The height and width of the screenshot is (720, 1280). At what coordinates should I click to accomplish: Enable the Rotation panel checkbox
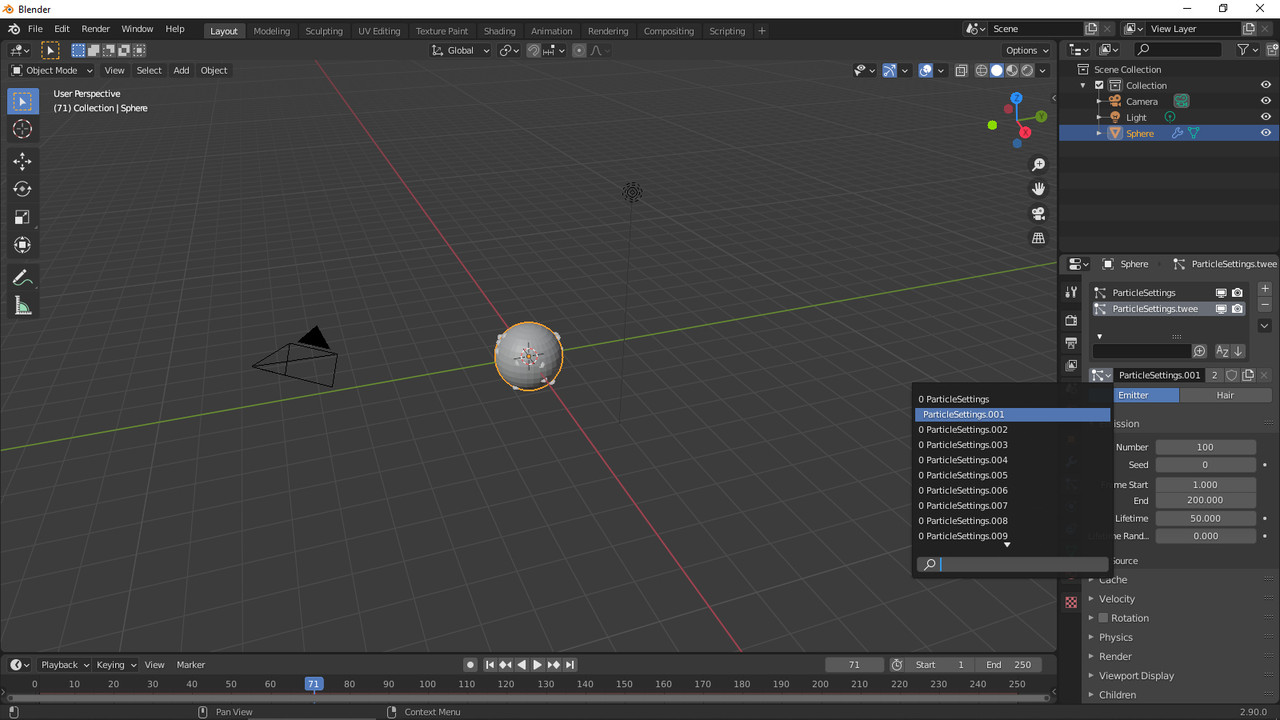[x=1103, y=618]
